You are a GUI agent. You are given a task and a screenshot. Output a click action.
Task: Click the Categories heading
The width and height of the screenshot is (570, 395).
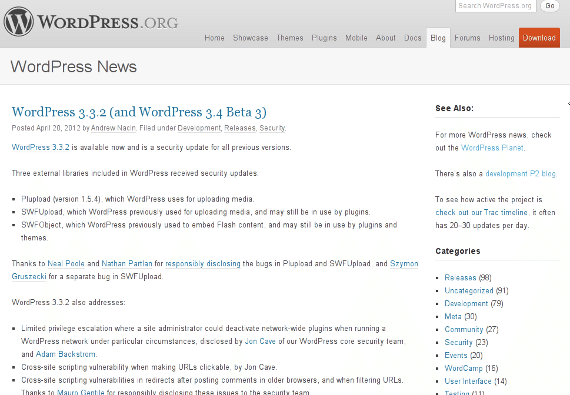point(458,251)
